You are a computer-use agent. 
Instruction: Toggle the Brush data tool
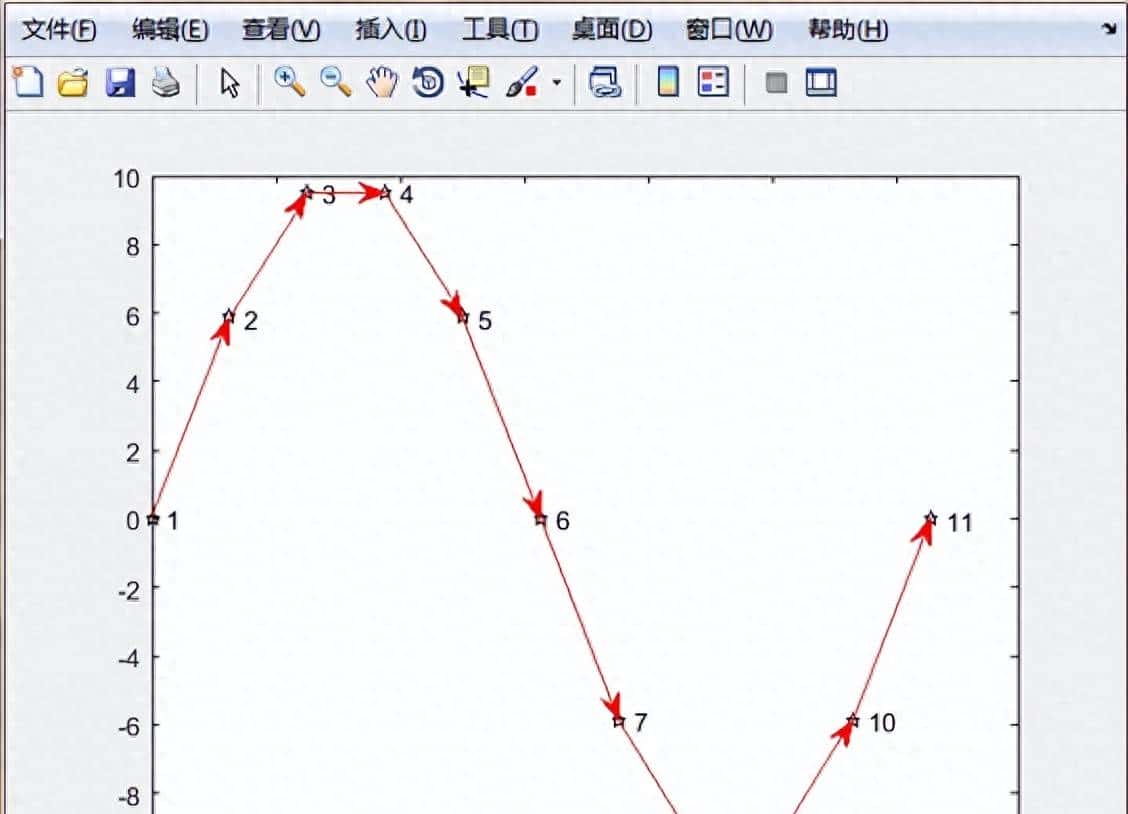[x=521, y=83]
